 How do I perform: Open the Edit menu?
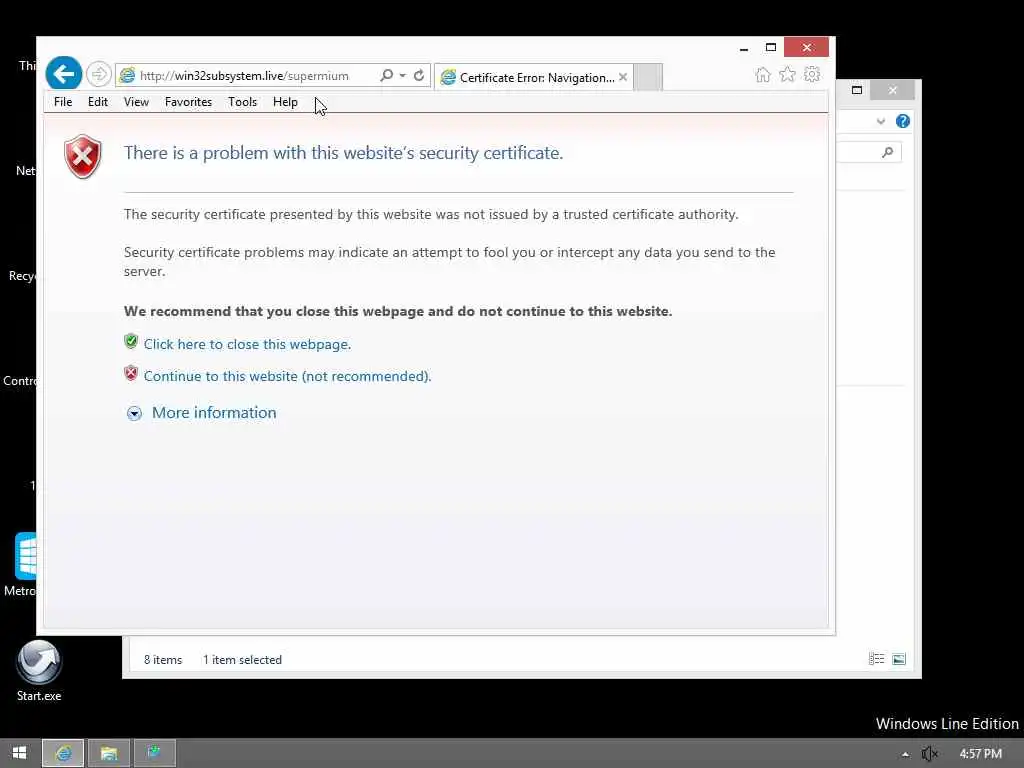click(98, 102)
